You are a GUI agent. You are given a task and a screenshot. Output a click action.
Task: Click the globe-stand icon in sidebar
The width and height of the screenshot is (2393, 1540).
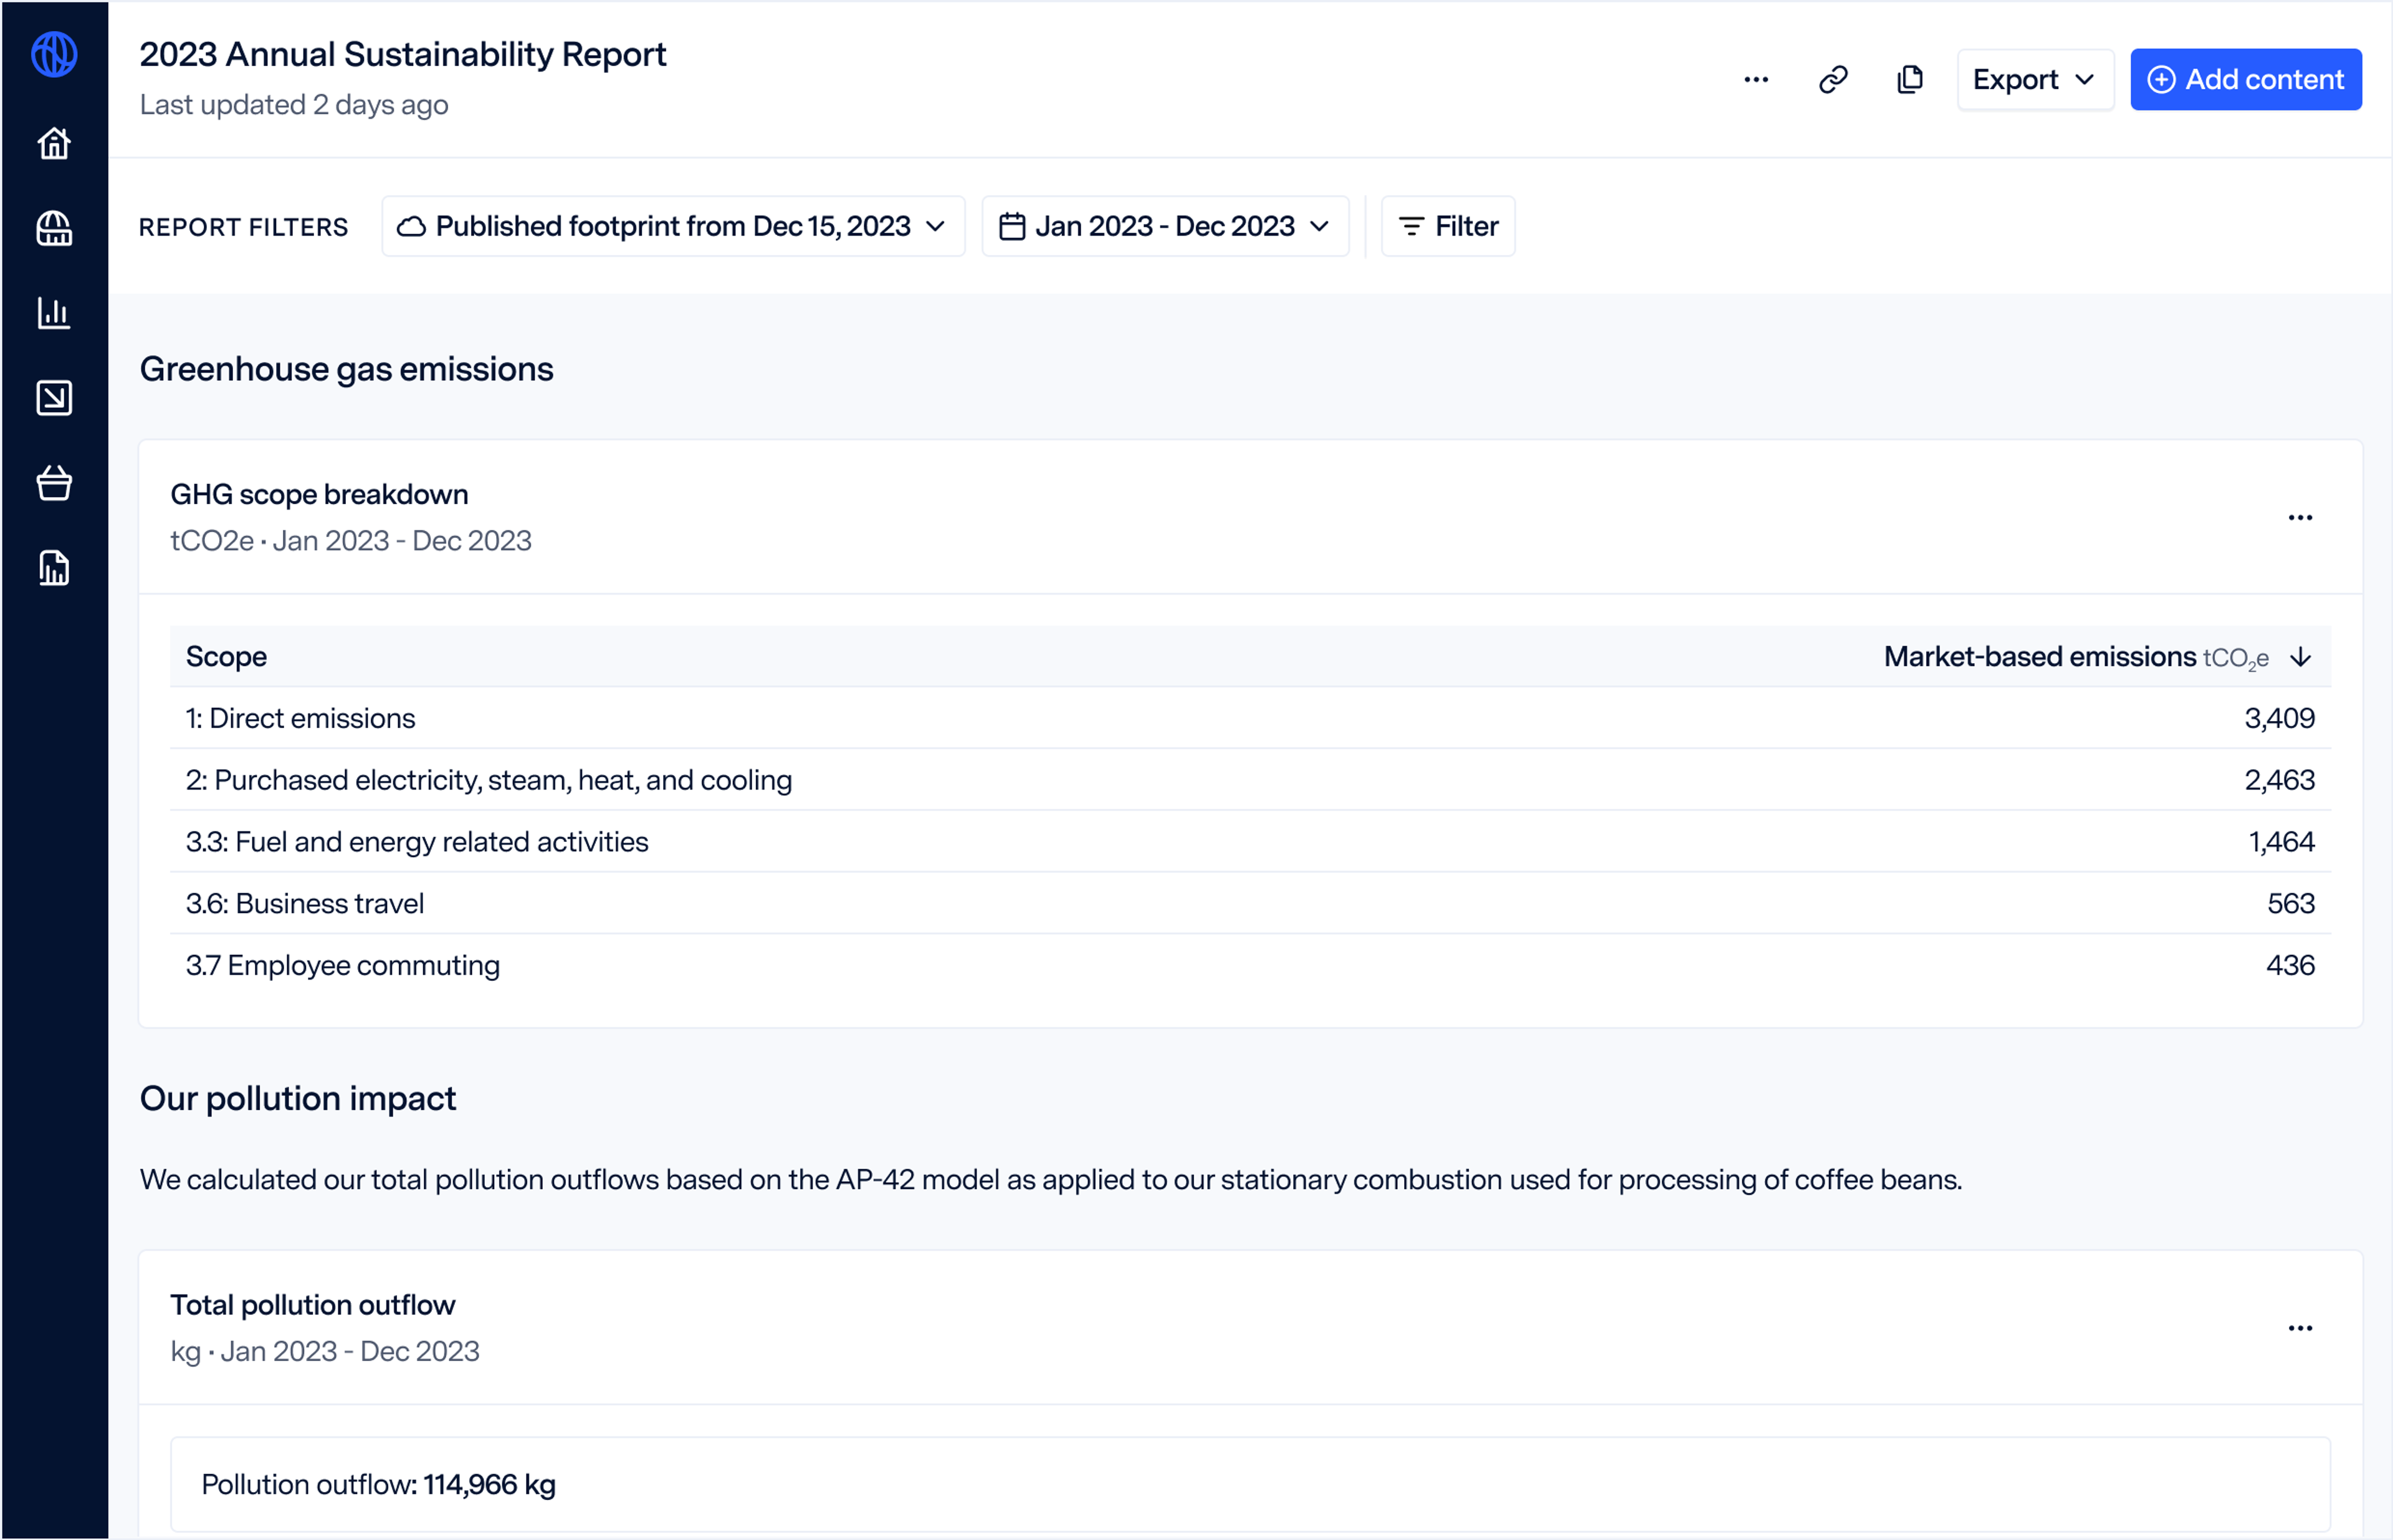click(54, 228)
